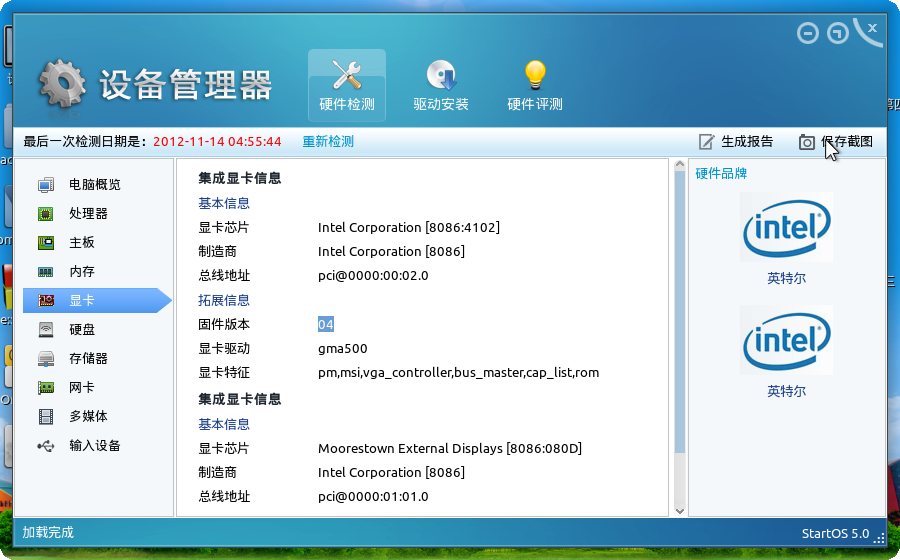This screenshot has width=900, height=560.
Task: Click the 电脑概览 computer overview icon
Action: (46, 185)
